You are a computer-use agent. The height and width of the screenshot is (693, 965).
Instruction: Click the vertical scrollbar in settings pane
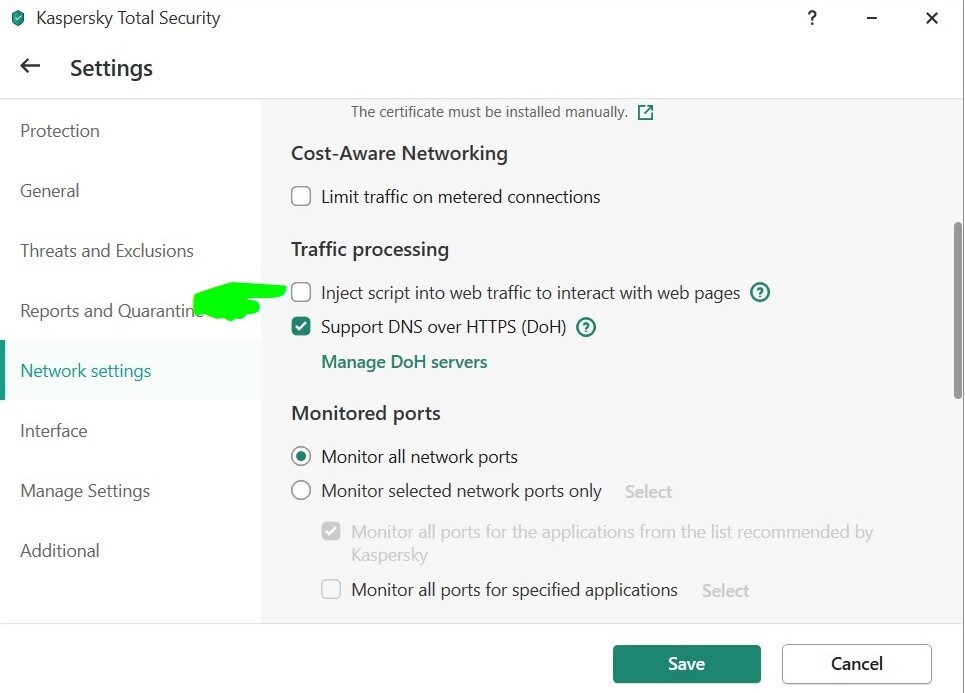pos(958,310)
